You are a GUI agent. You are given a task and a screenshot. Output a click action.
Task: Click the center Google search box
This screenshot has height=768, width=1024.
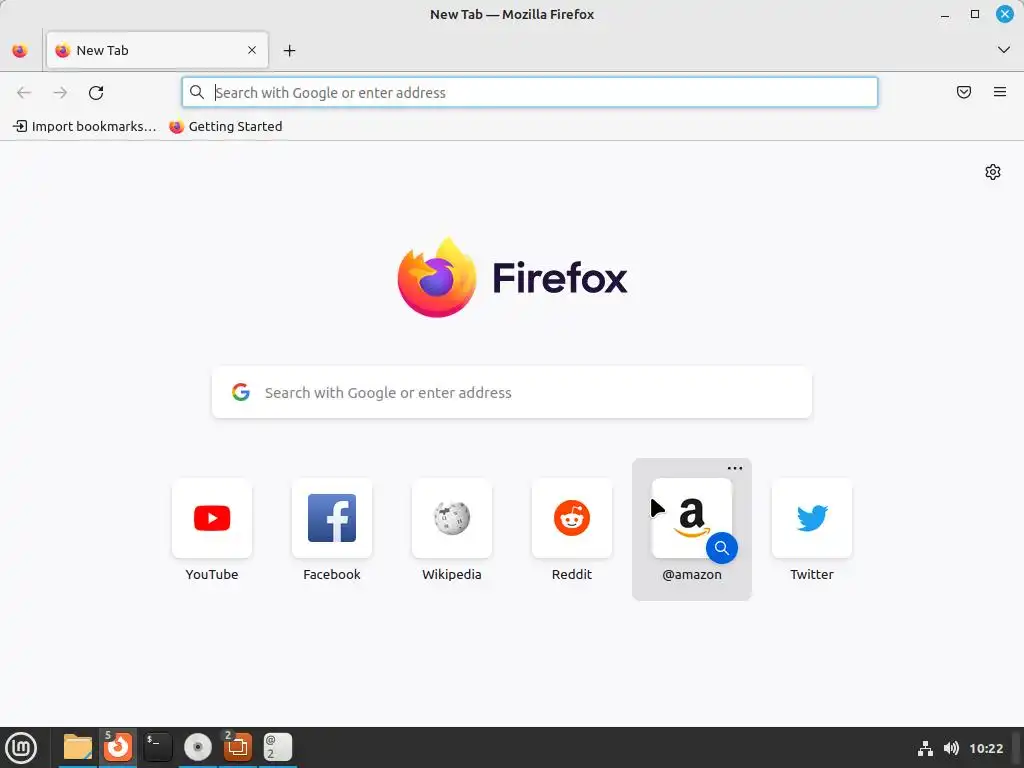pyautogui.click(x=511, y=392)
